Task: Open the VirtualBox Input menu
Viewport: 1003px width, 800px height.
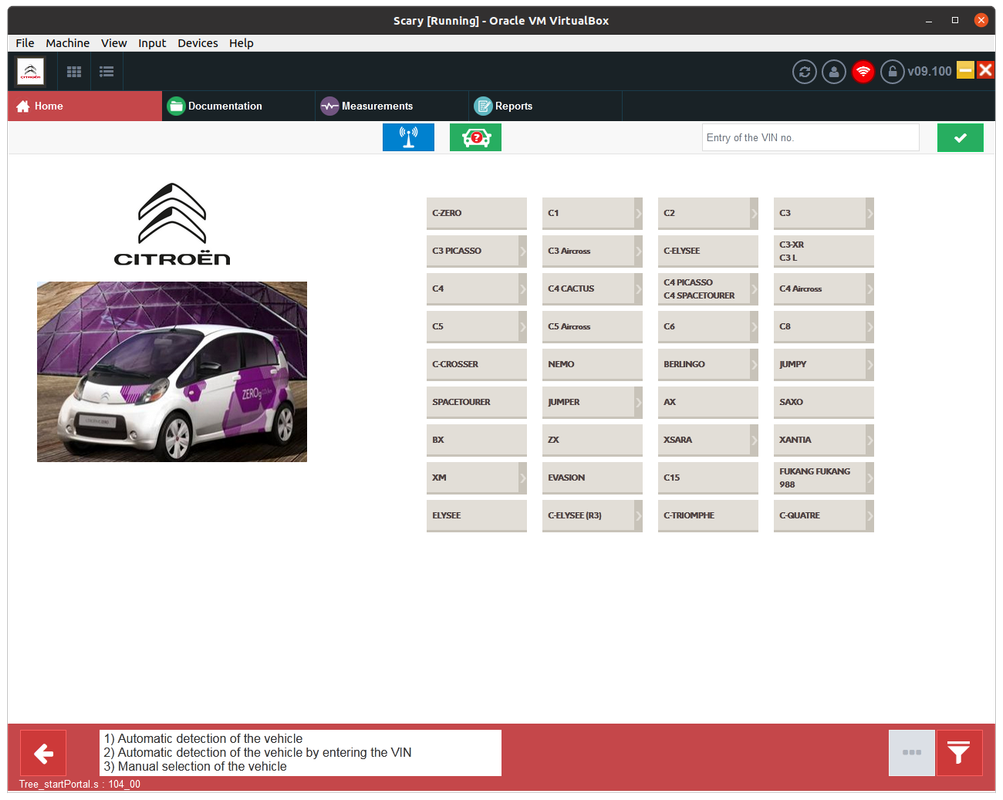Action: 152,43
